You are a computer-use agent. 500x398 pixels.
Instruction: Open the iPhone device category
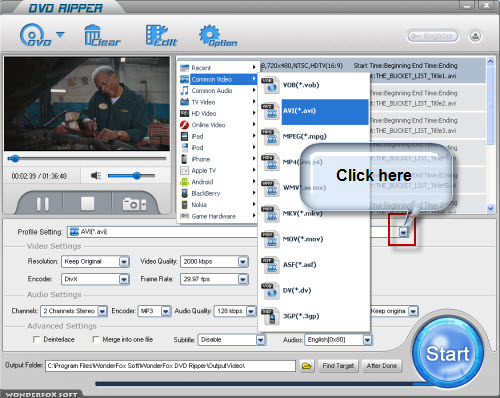pyautogui.click(x=218, y=159)
